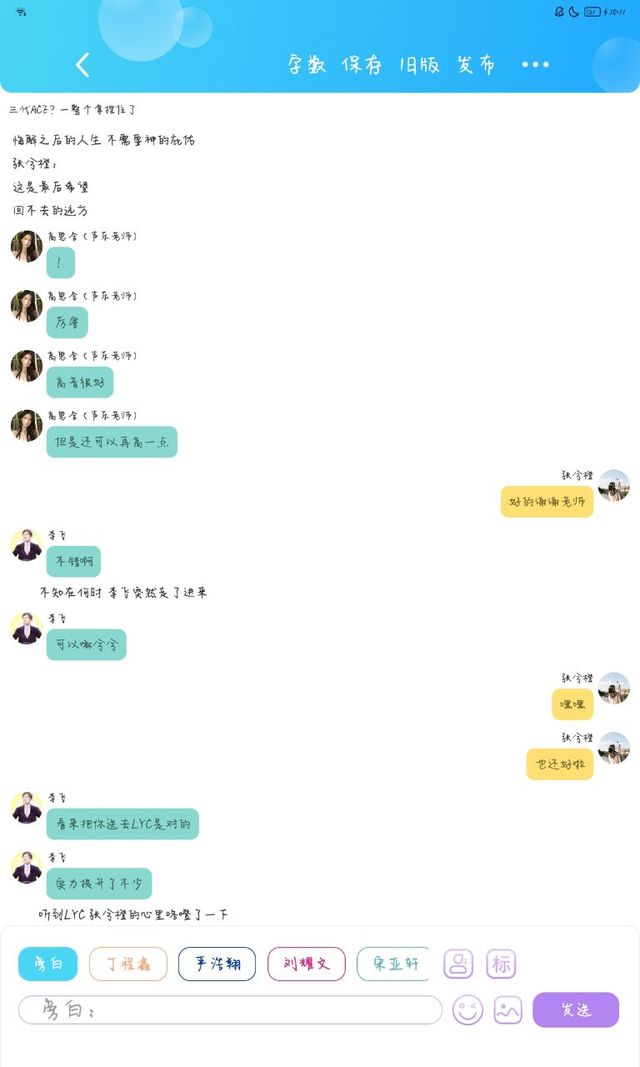
Task: Tap 李飞's avatar next to 不错啊
Action: pos(27,545)
